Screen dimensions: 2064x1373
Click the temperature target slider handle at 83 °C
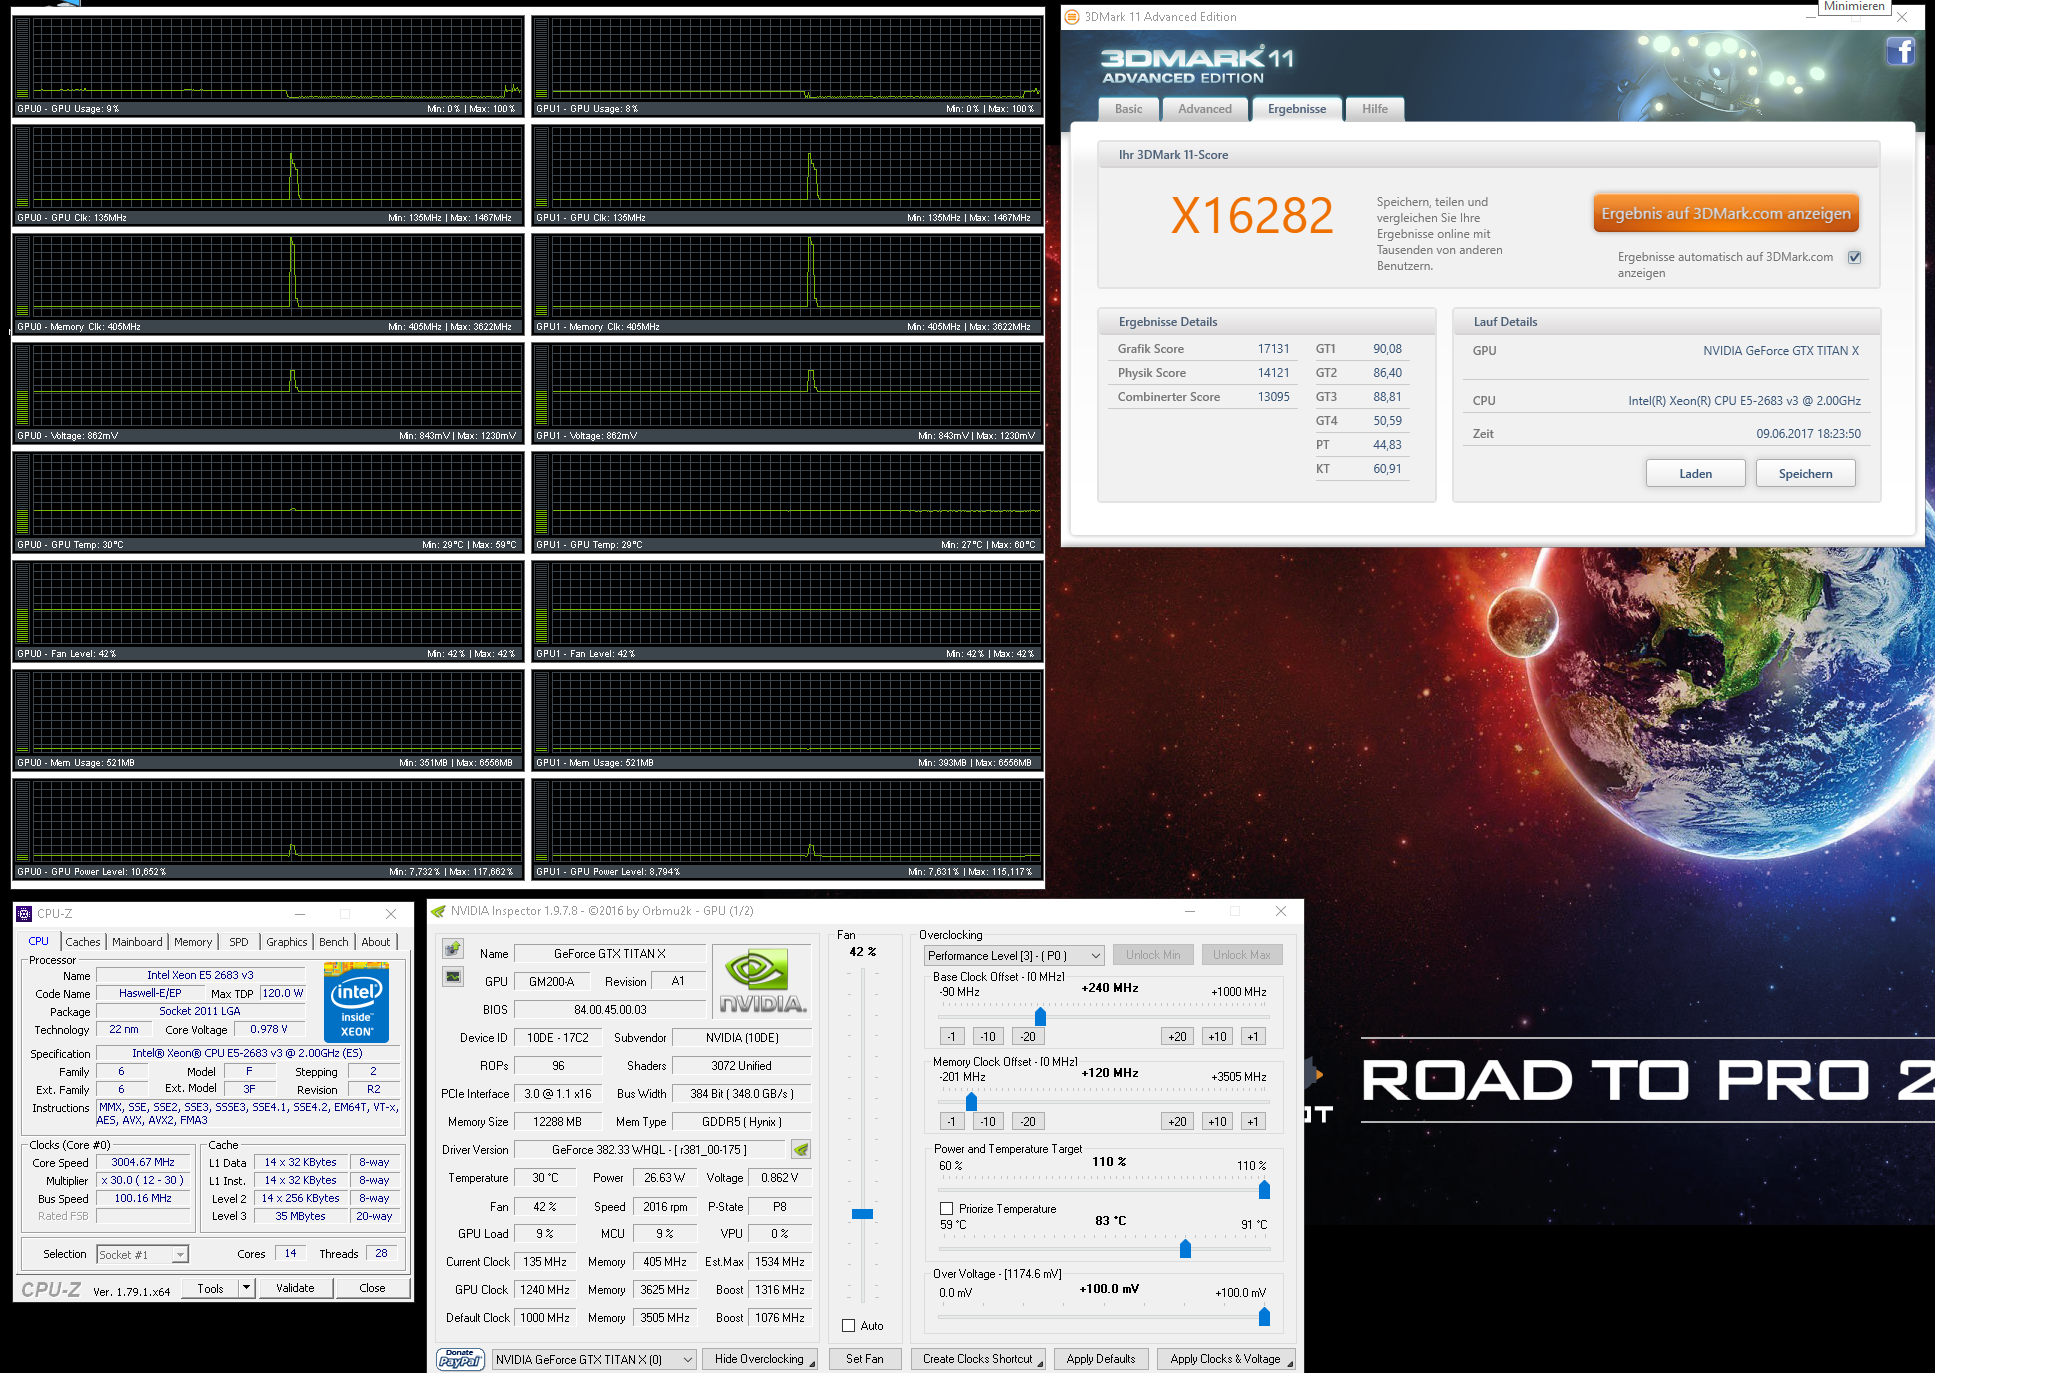1185,1248
